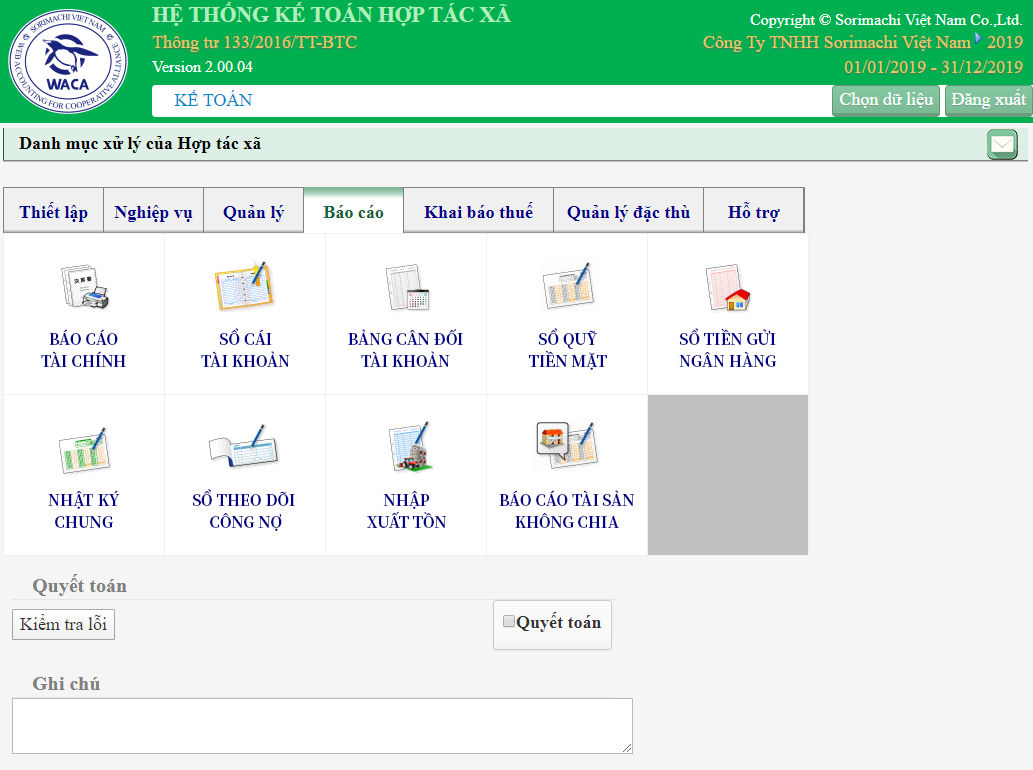Click inside the Ghi chú notes textarea
This screenshot has width=1033, height=770.
click(x=322, y=726)
